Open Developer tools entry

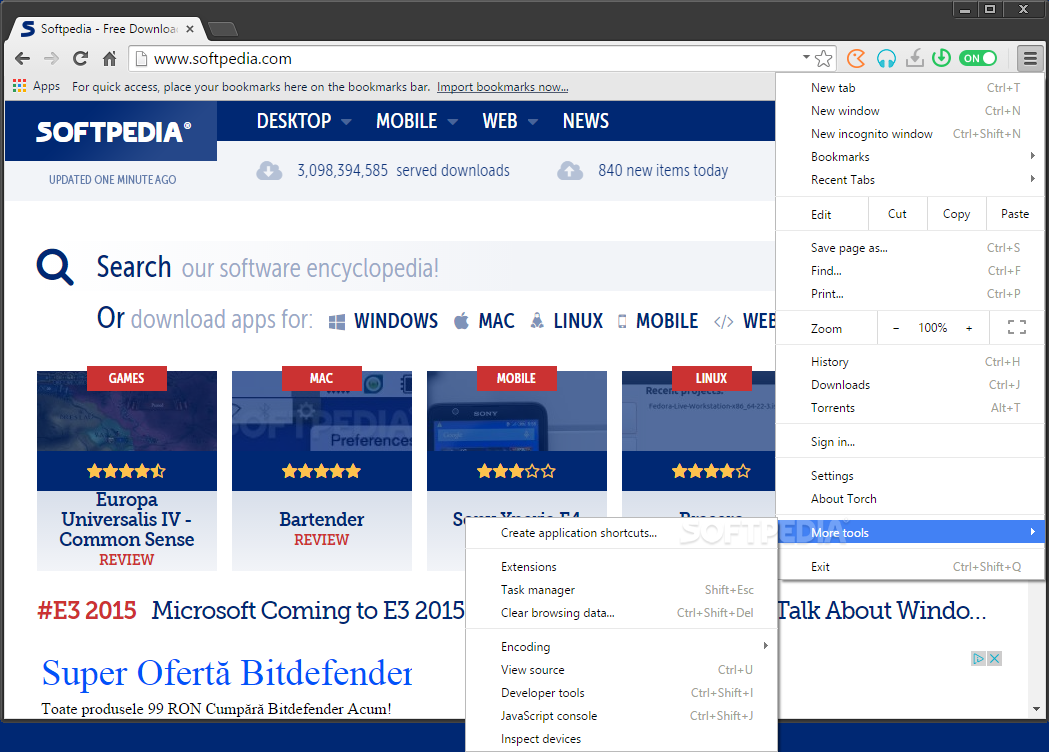(622, 692)
